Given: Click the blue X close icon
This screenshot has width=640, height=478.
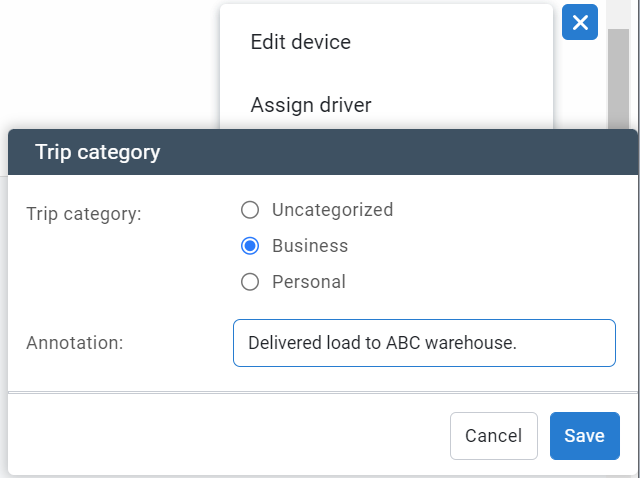Looking at the screenshot, I should click(580, 23).
